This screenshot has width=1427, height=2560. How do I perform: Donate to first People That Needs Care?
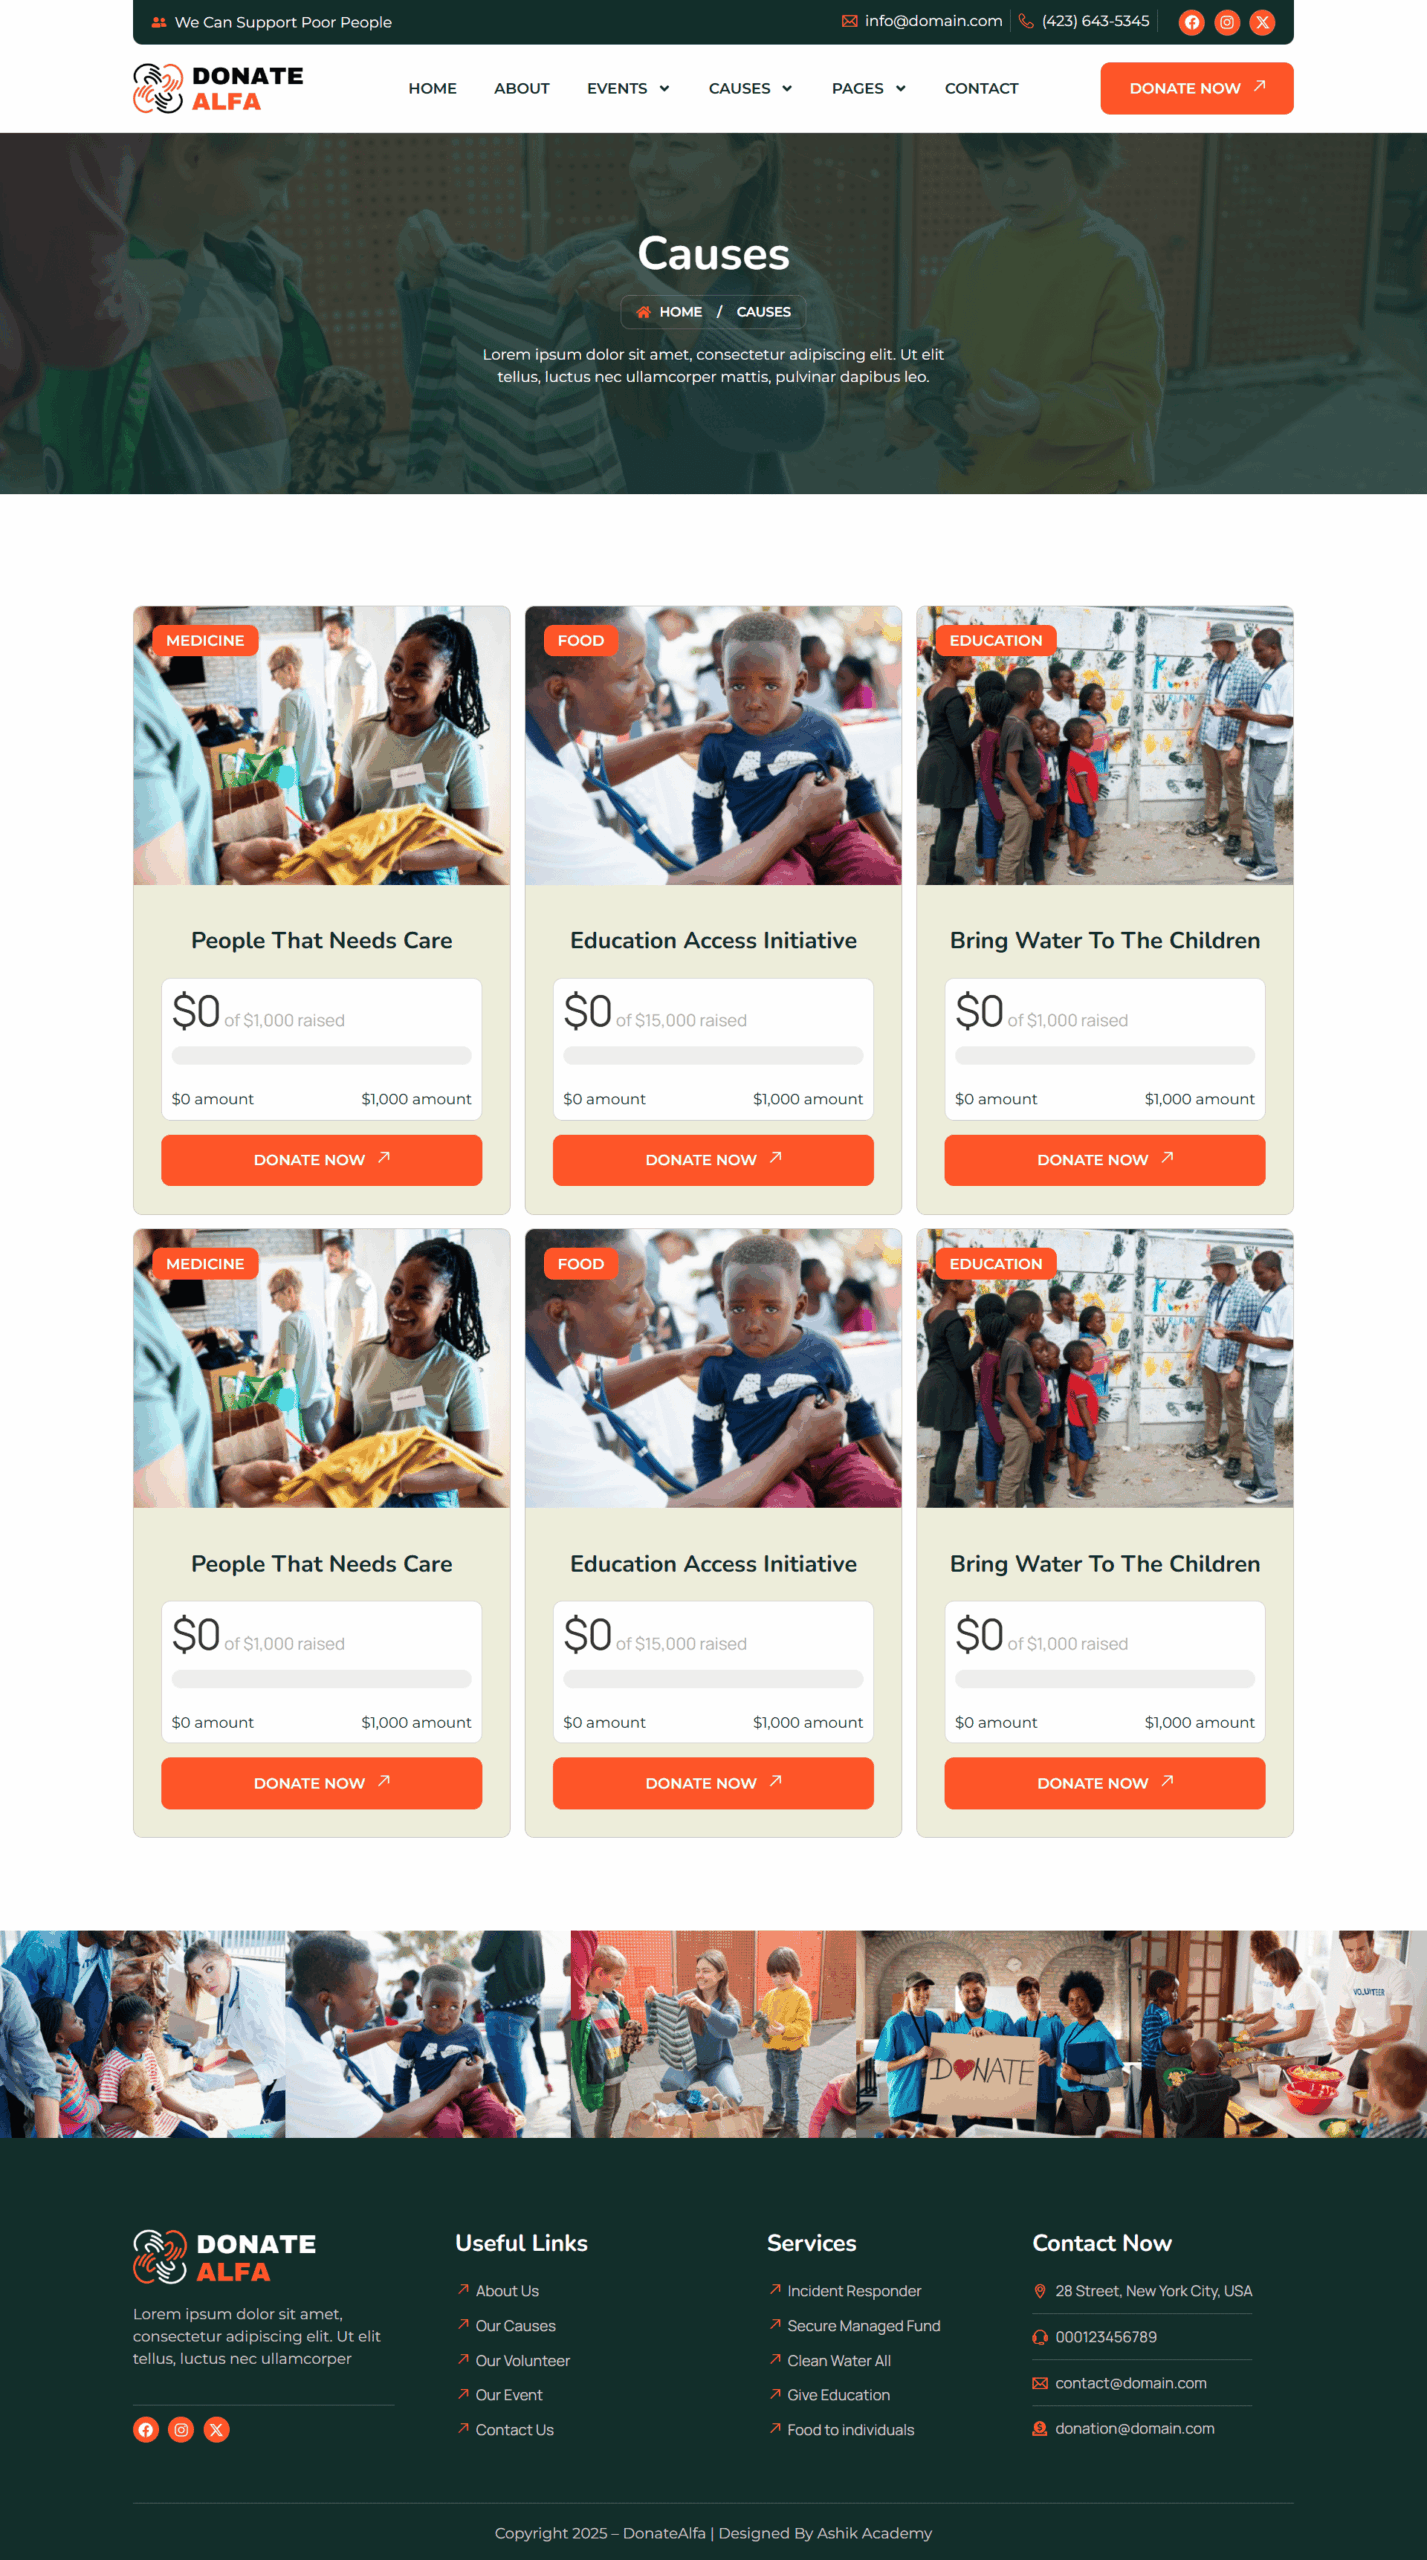pyautogui.click(x=322, y=1160)
